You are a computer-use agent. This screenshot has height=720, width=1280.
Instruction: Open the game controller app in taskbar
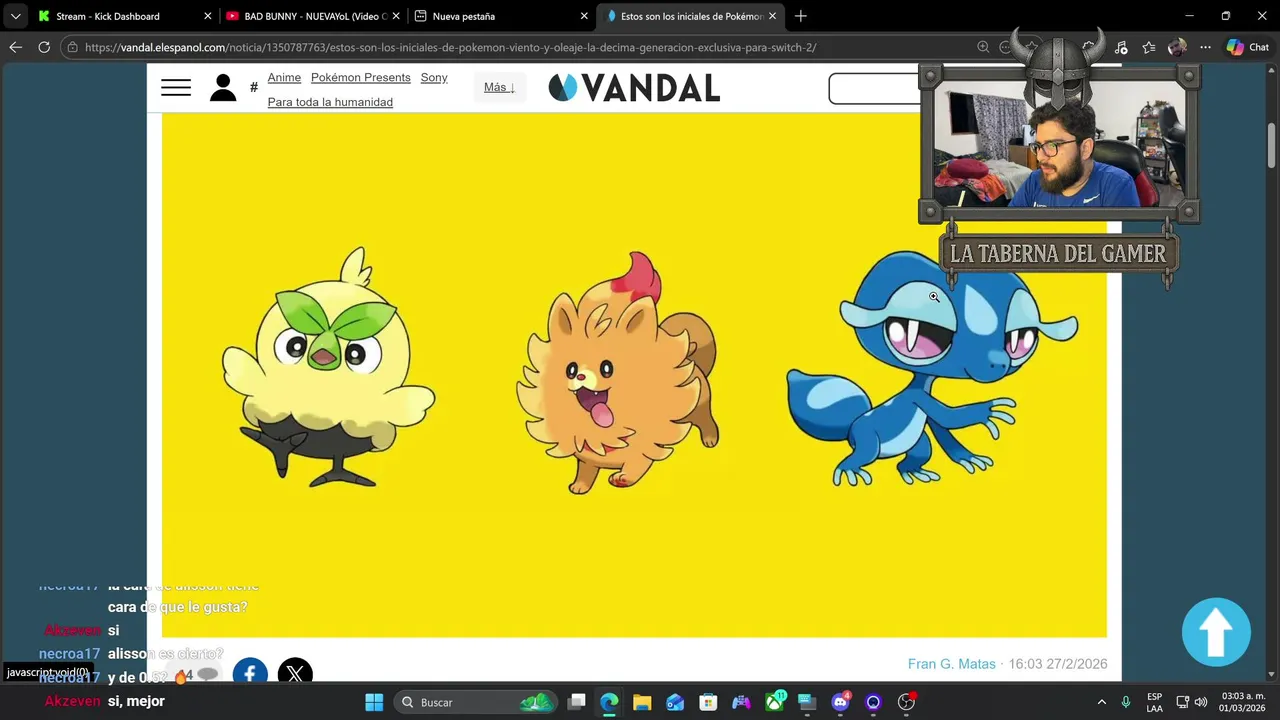(741, 702)
